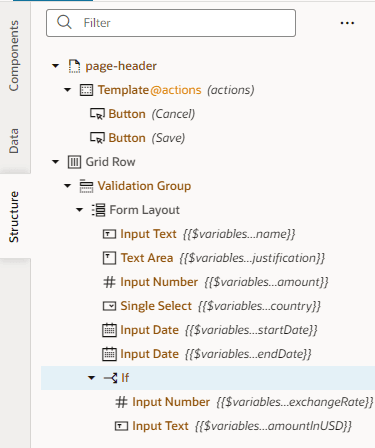Focus the Filter input field

click(x=171, y=23)
